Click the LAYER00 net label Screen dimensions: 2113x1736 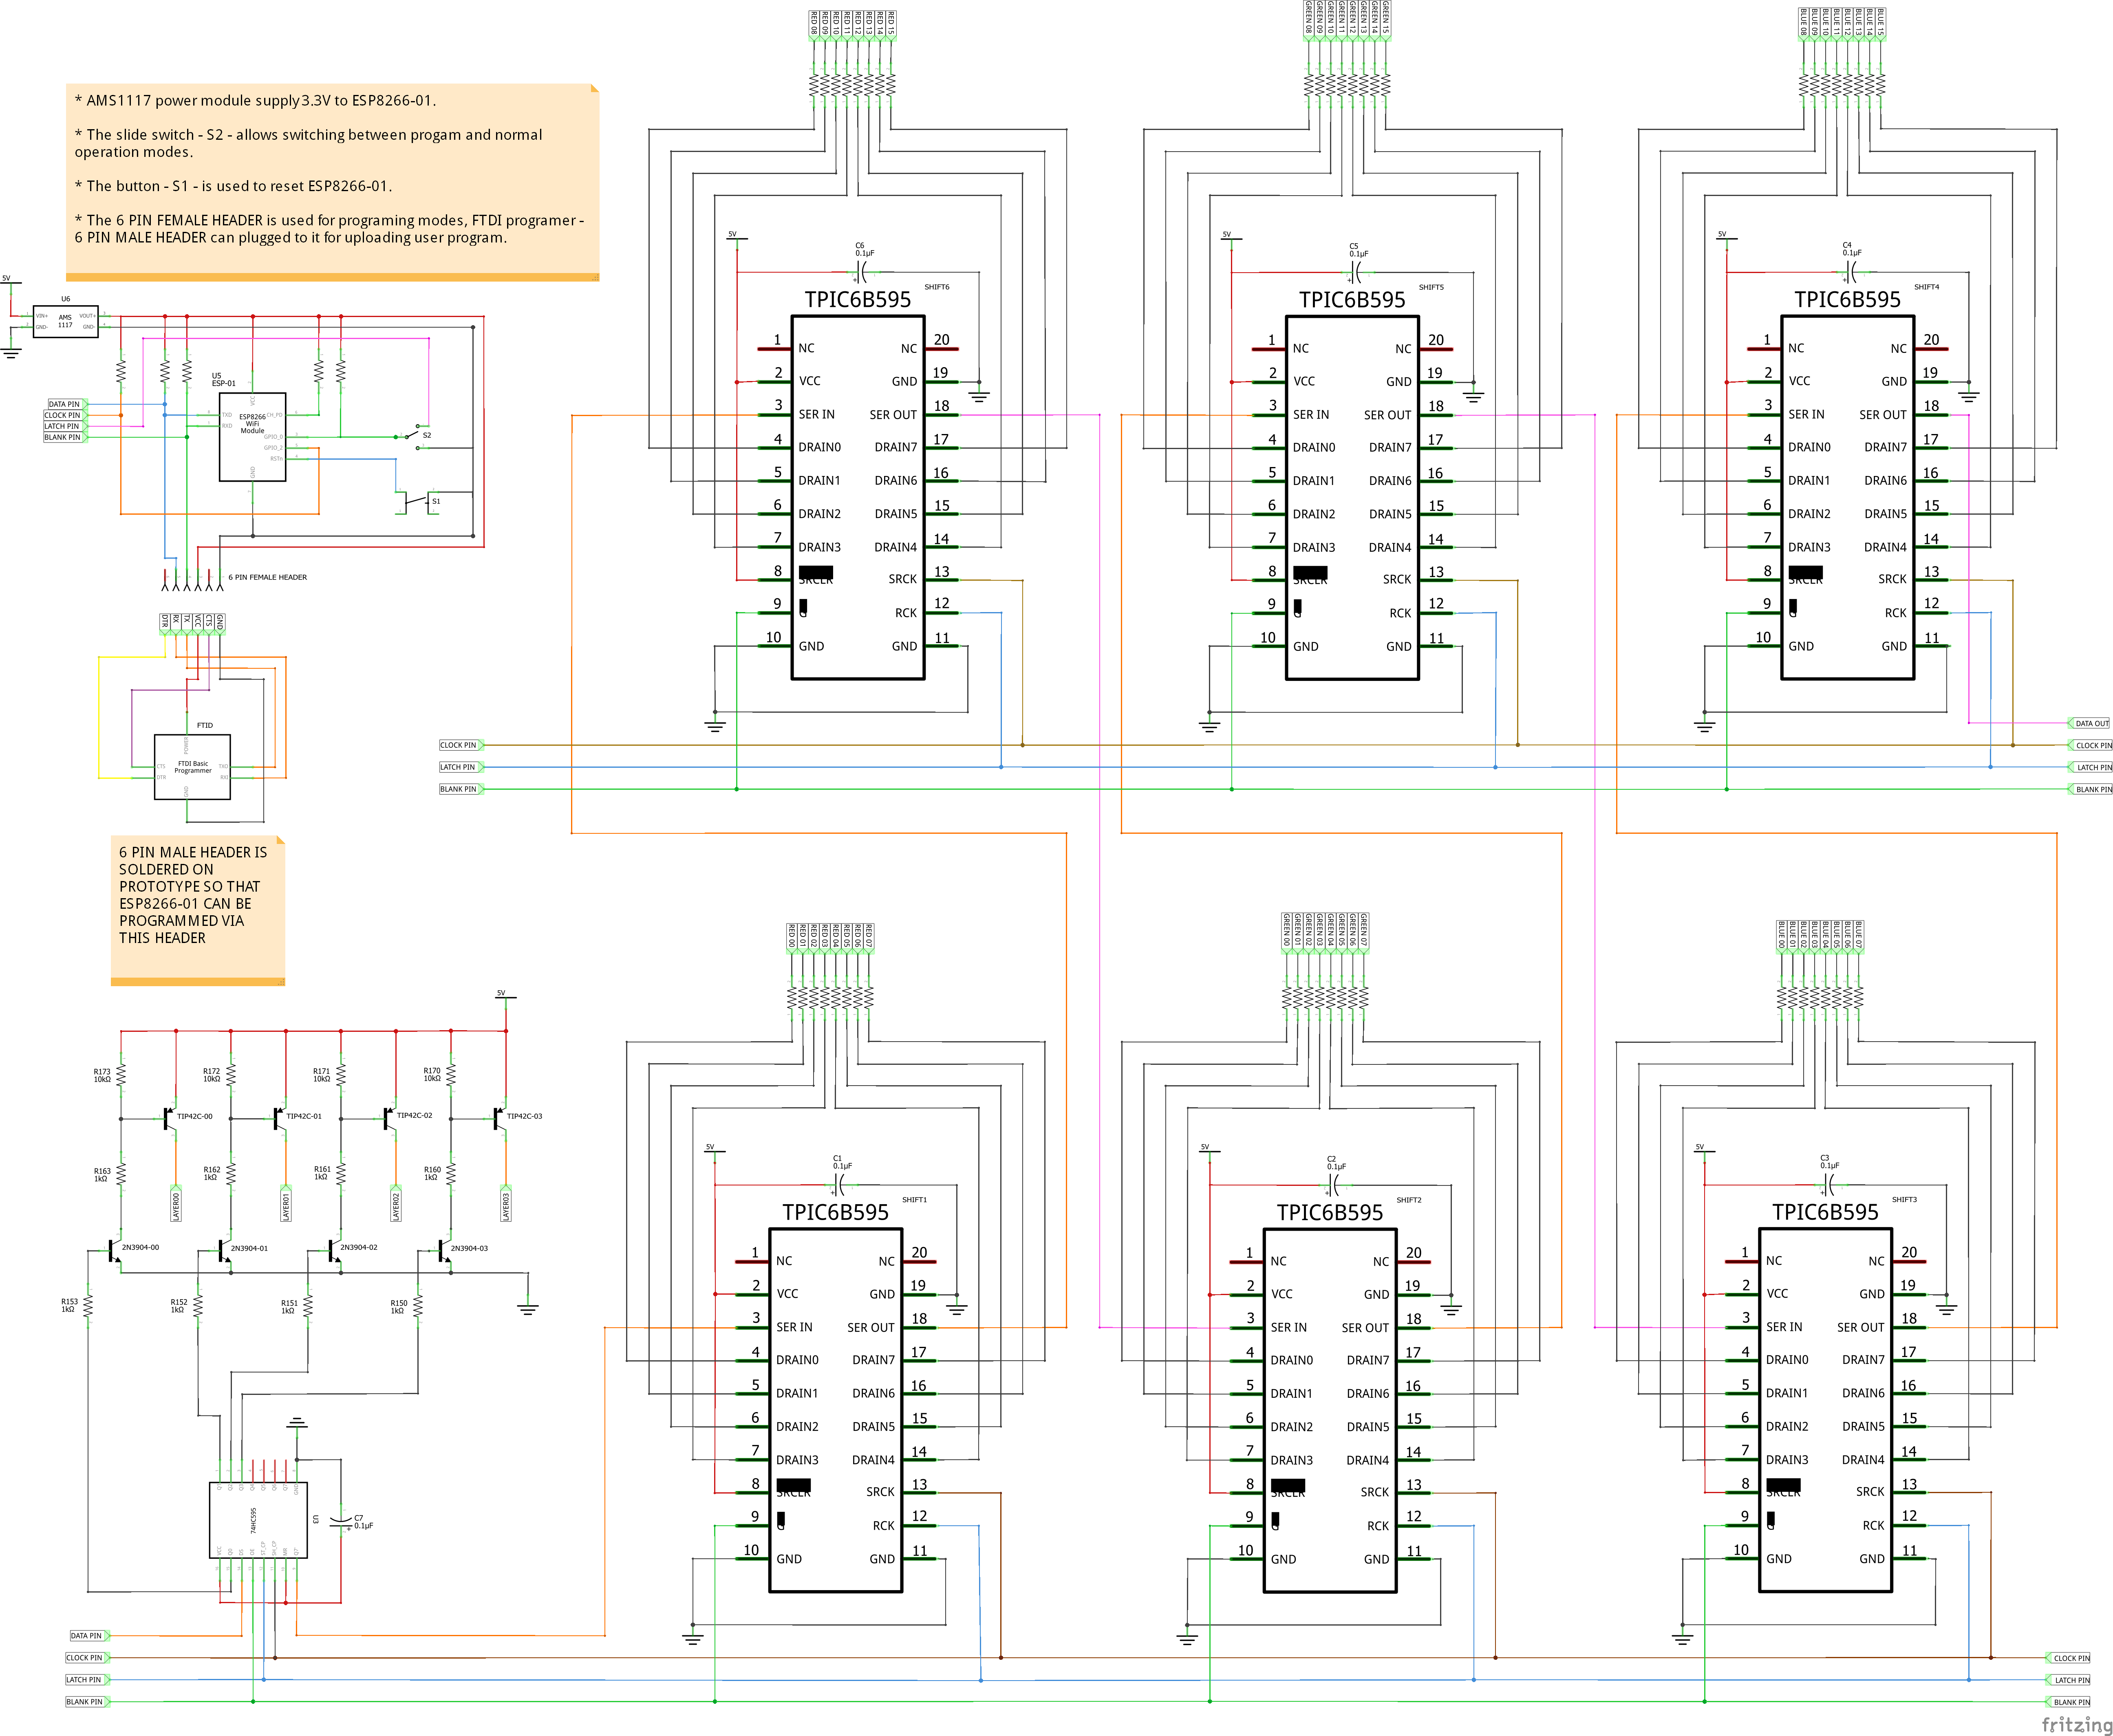pos(176,1203)
